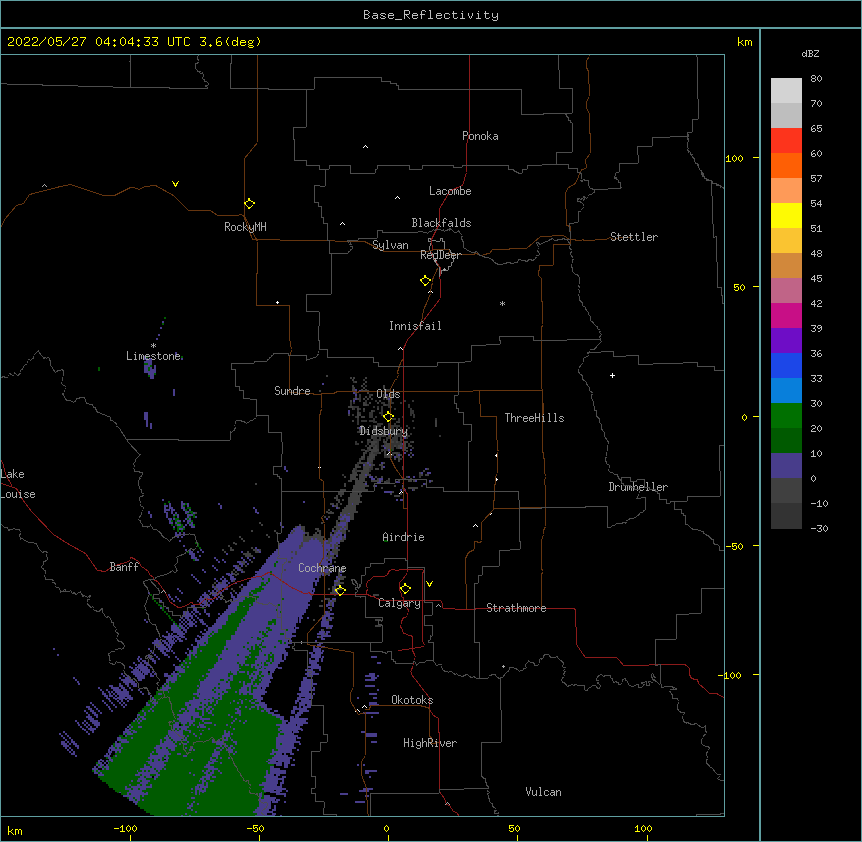Click the Strathmore label
Viewport: 862px width, 842px height.
coord(516,608)
